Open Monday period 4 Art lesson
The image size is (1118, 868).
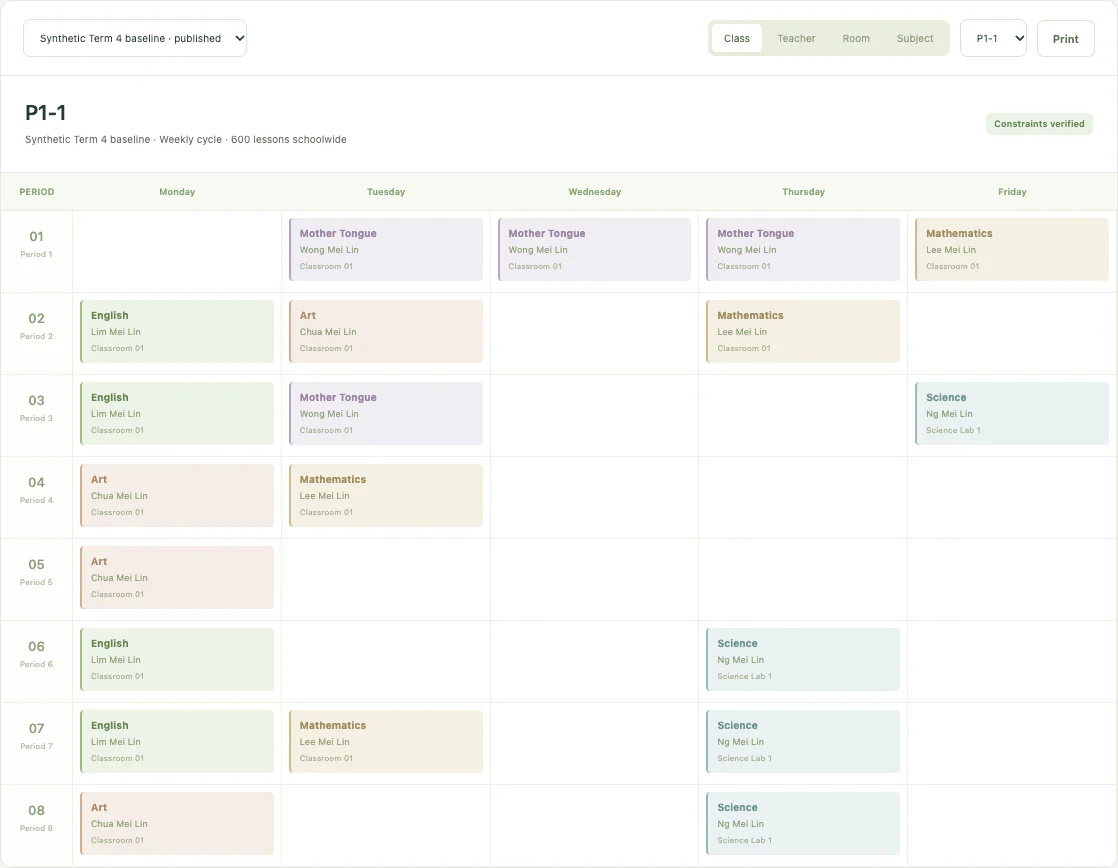click(177, 496)
